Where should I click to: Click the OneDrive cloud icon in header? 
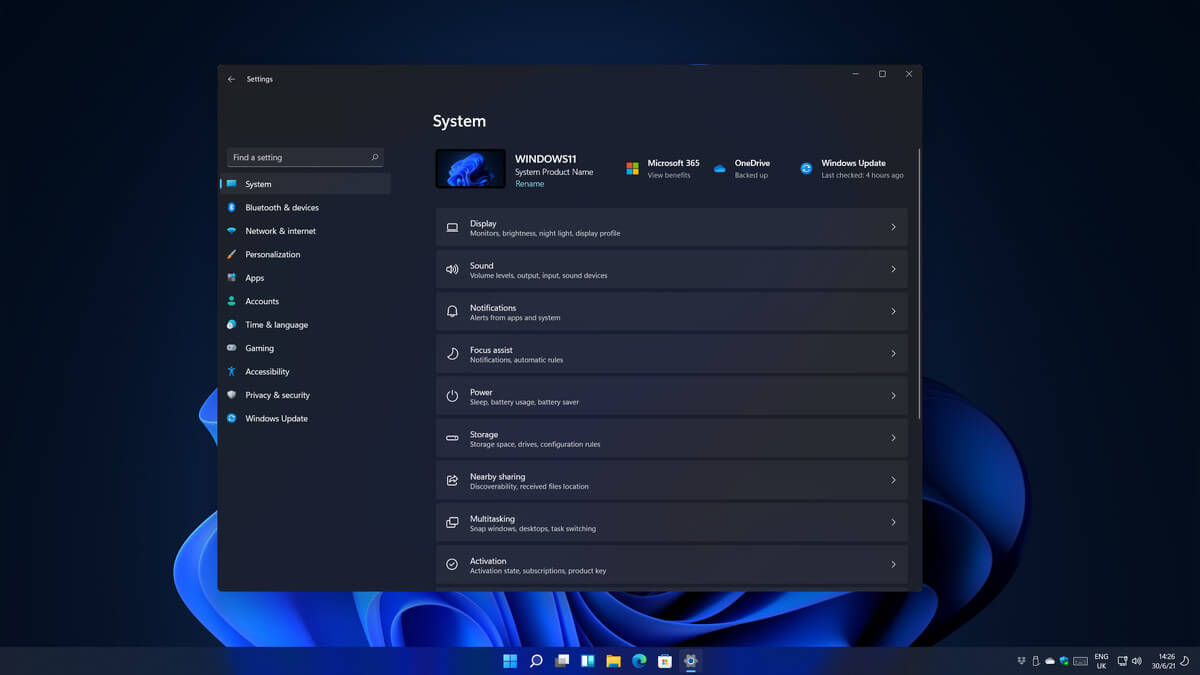(719, 169)
